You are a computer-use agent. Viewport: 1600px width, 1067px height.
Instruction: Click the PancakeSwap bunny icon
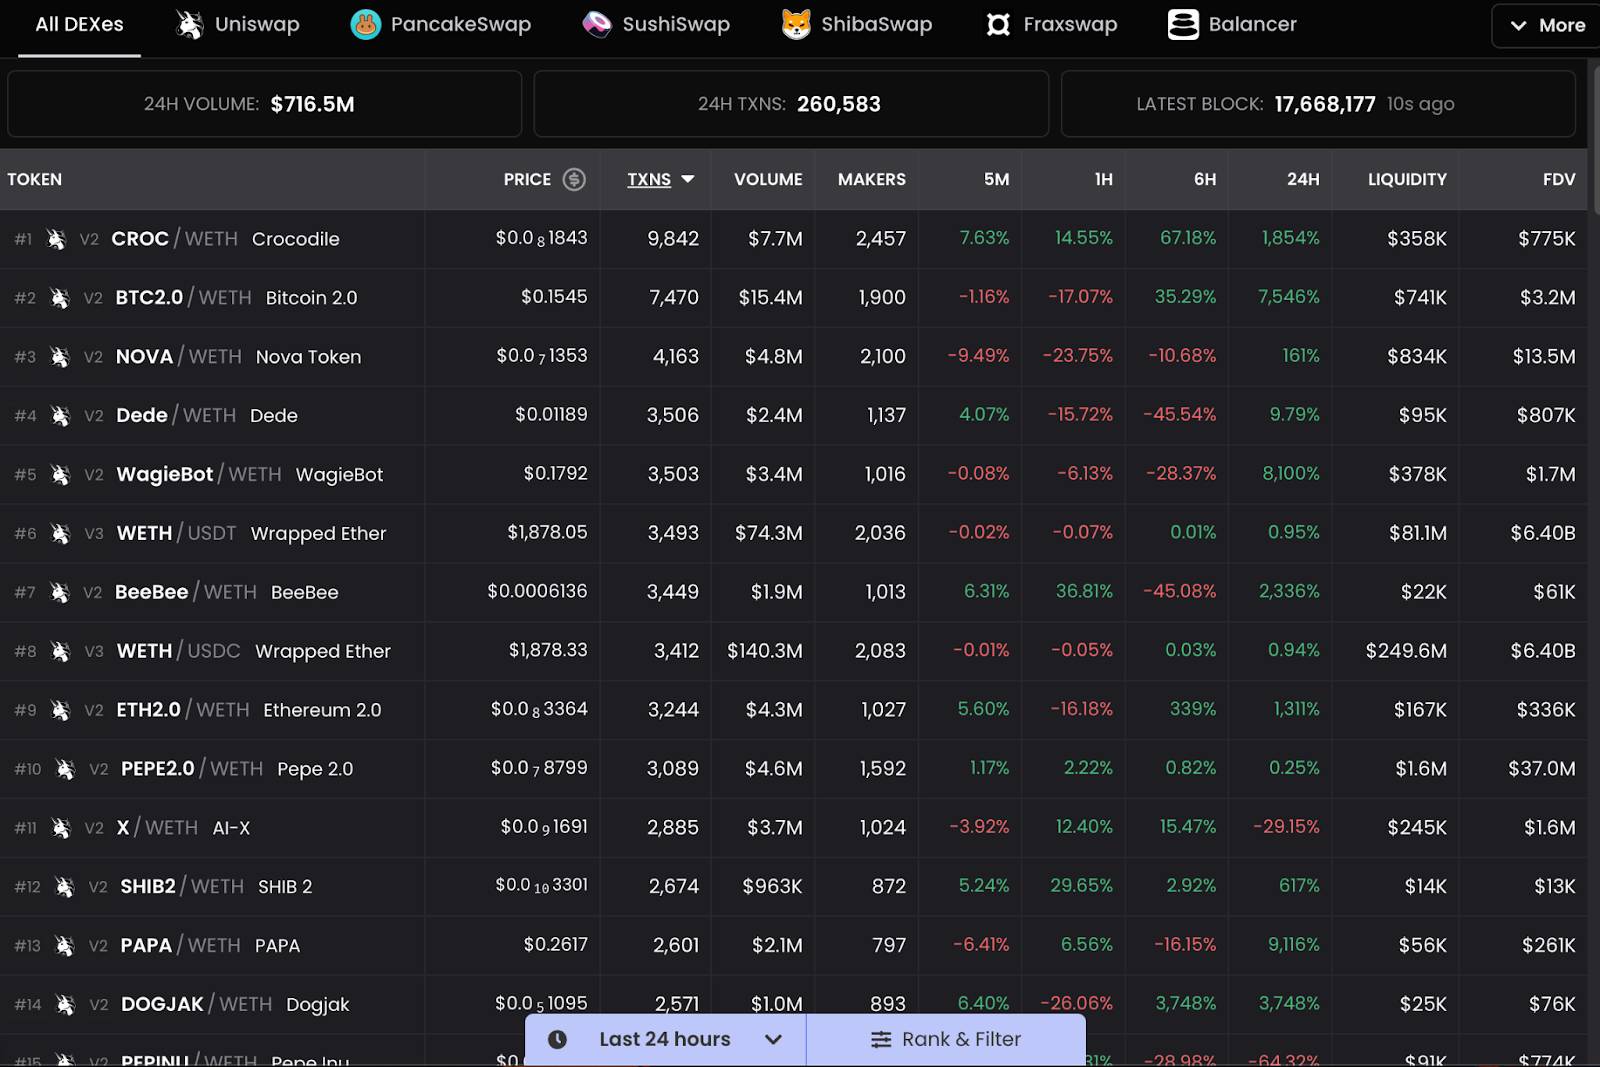tap(365, 24)
